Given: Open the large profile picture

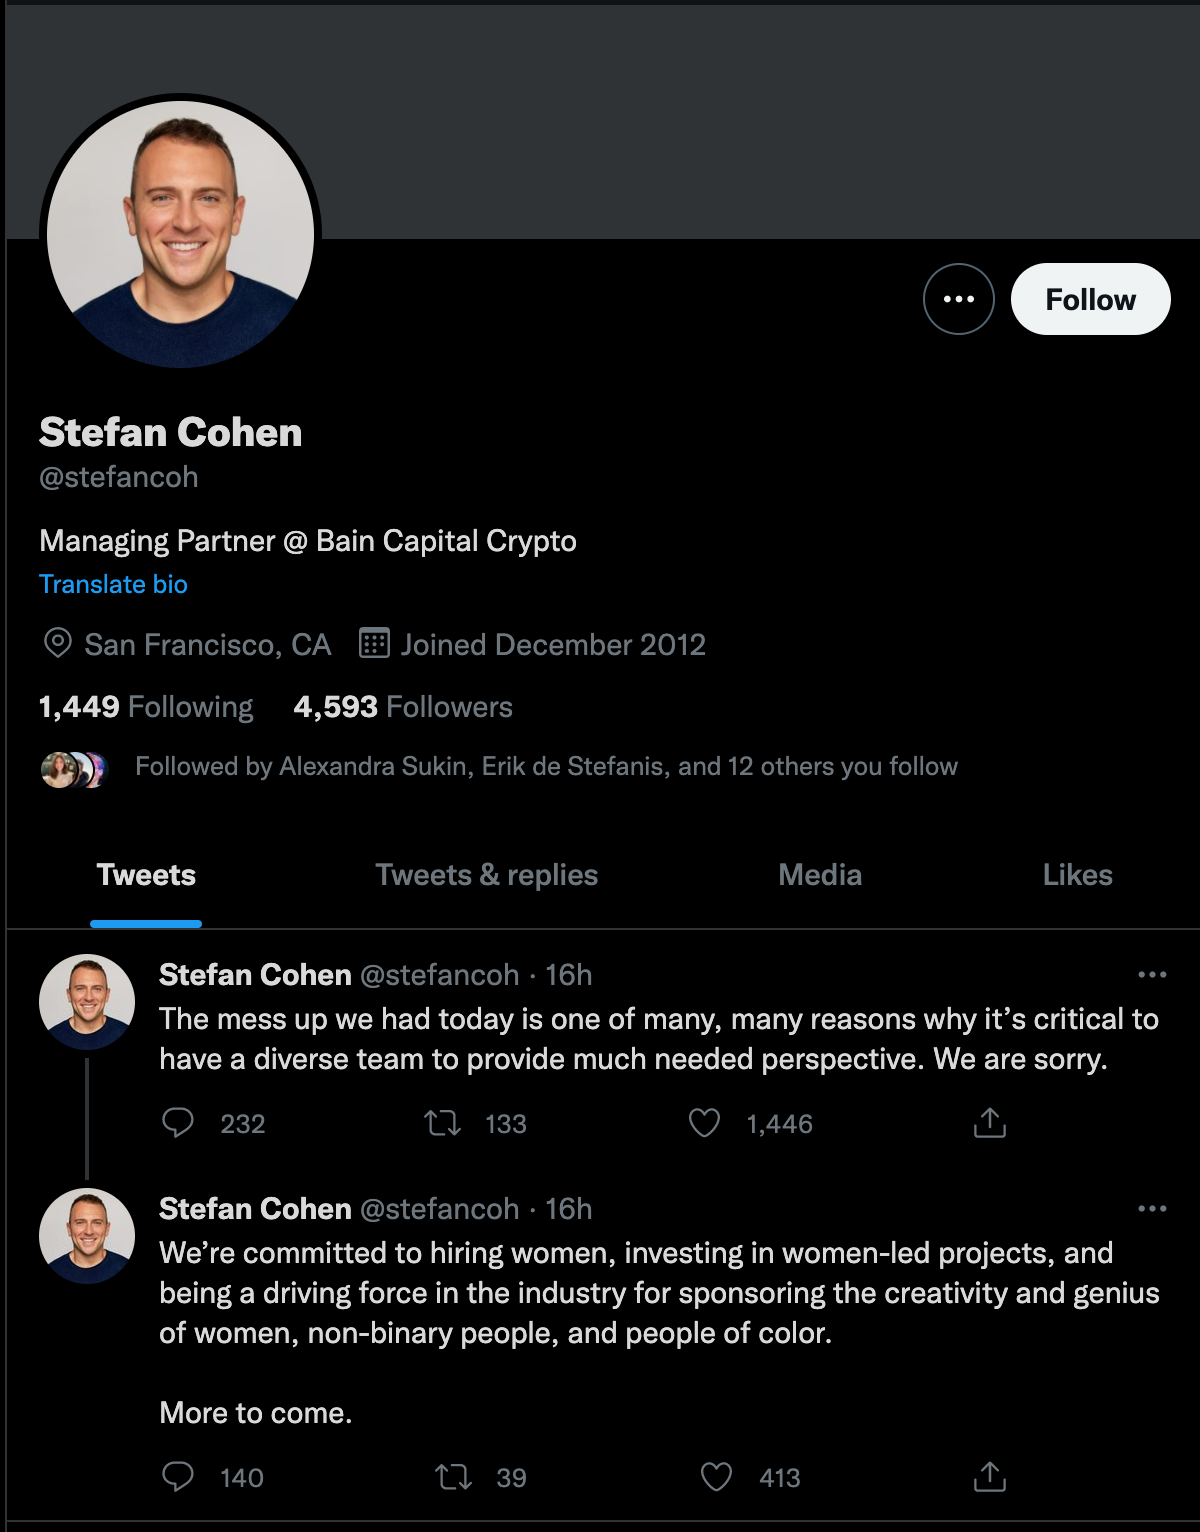Looking at the screenshot, I should [181, 234].
